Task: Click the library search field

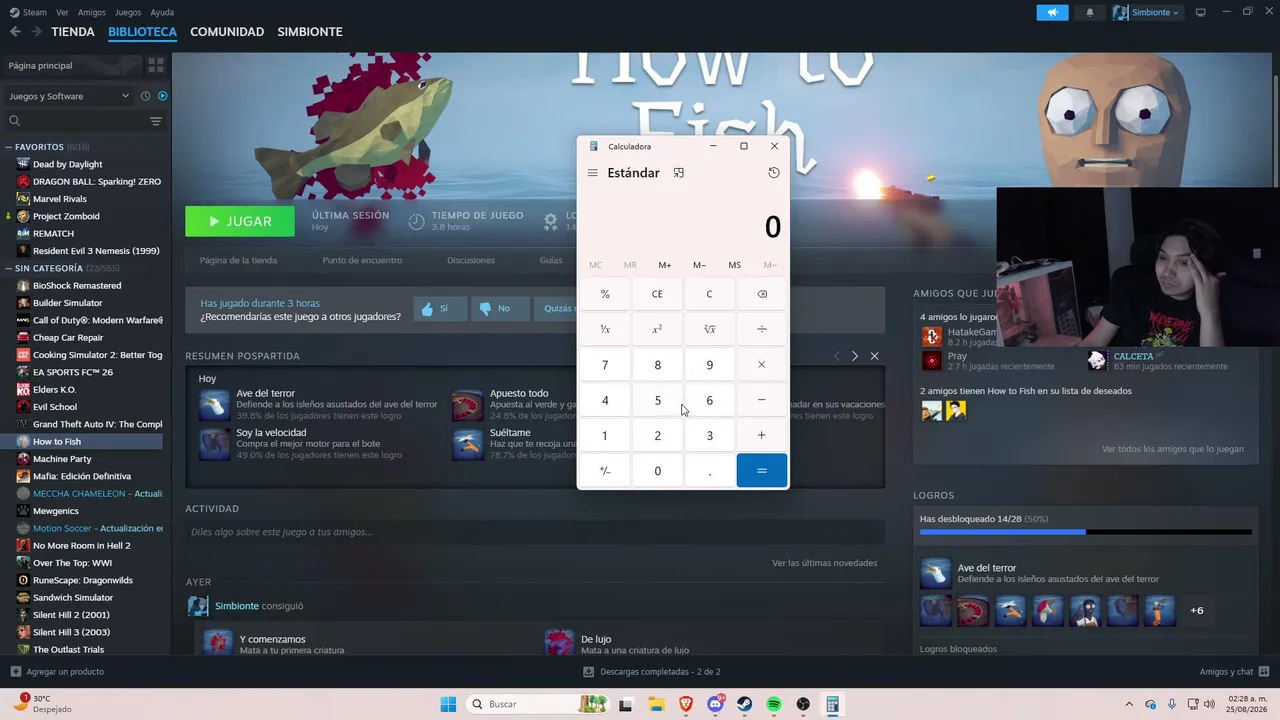Action: click(x=75, y=121)
